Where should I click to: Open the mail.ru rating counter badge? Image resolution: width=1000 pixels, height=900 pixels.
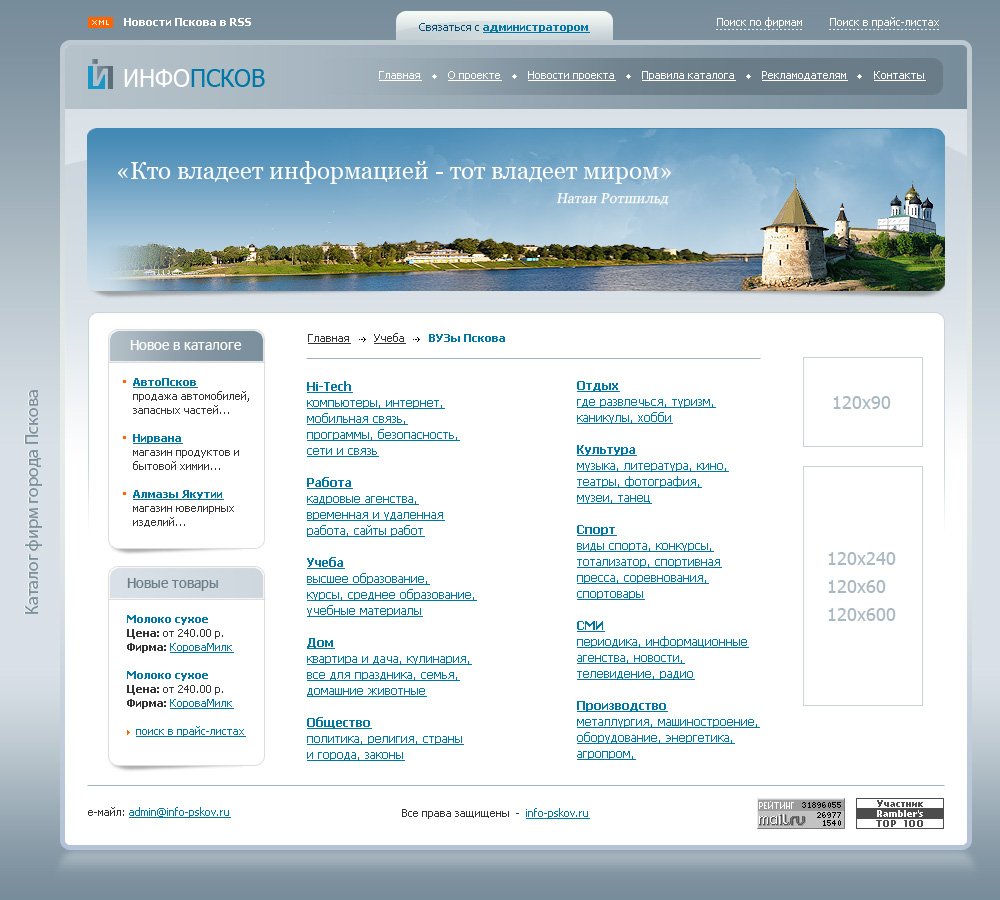pyautogui.click(x=800, y=813)
